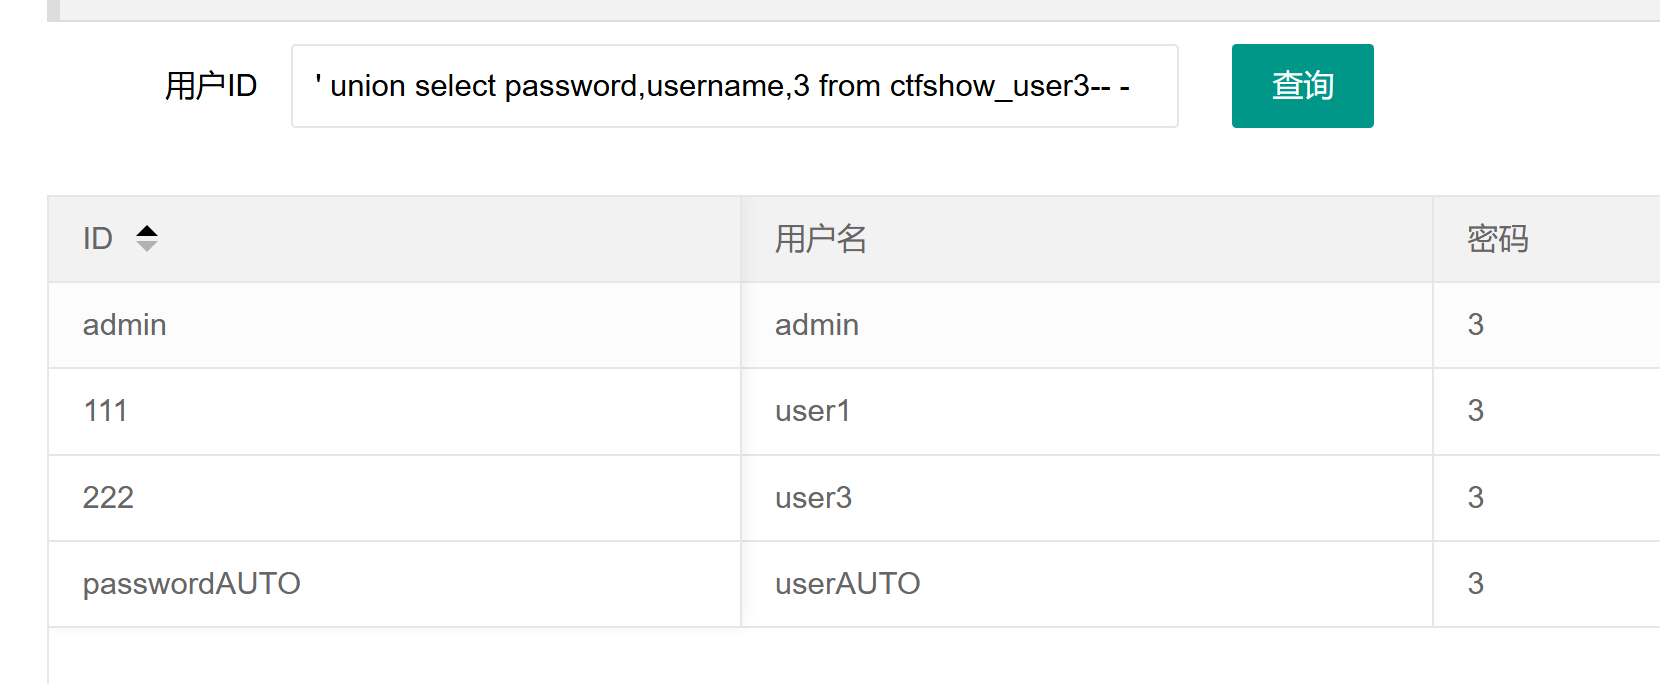The image size is (1660, 684).
Task: Click the descending sort arrow beside ID
Action: (147, 246)
